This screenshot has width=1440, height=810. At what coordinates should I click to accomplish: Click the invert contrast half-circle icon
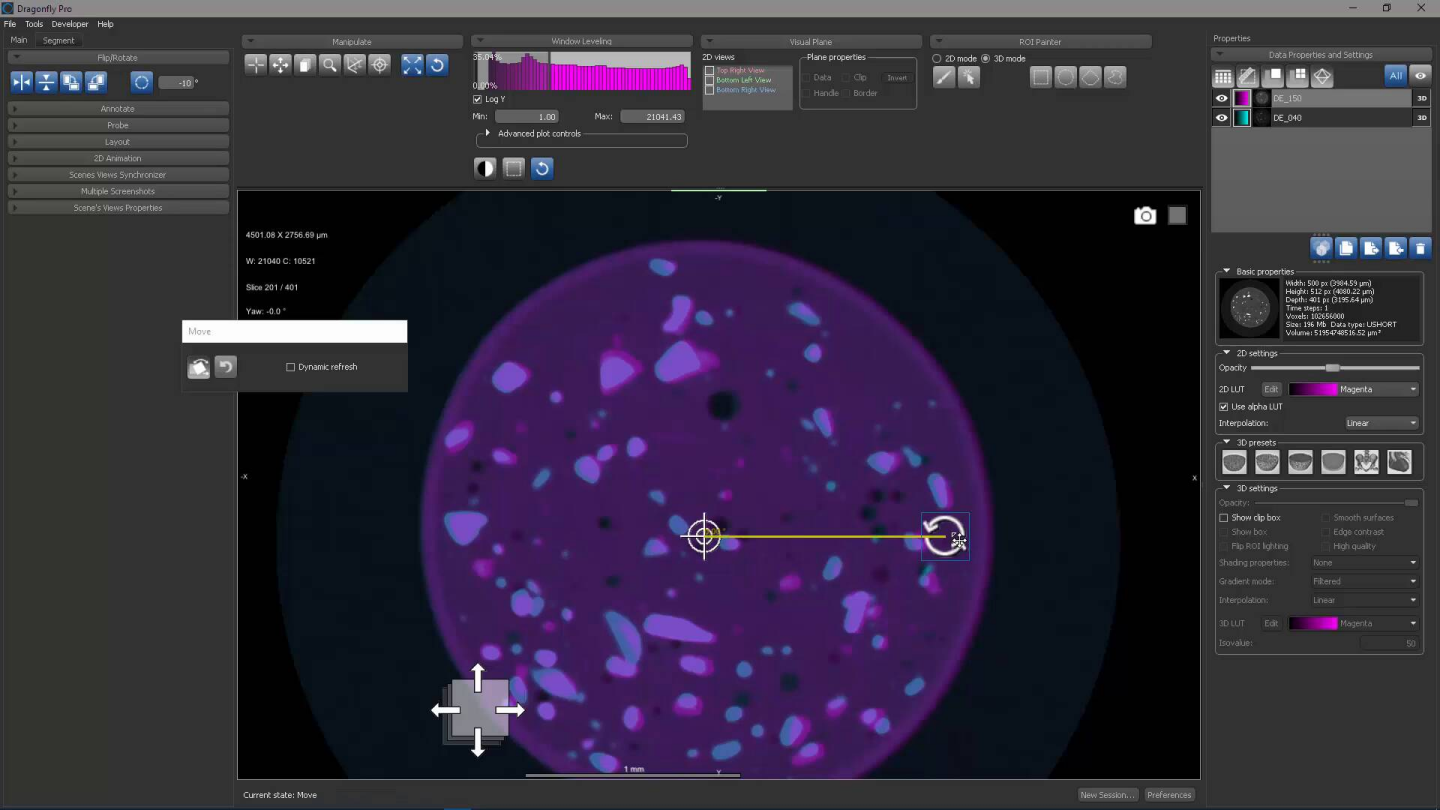click(485, 168)
